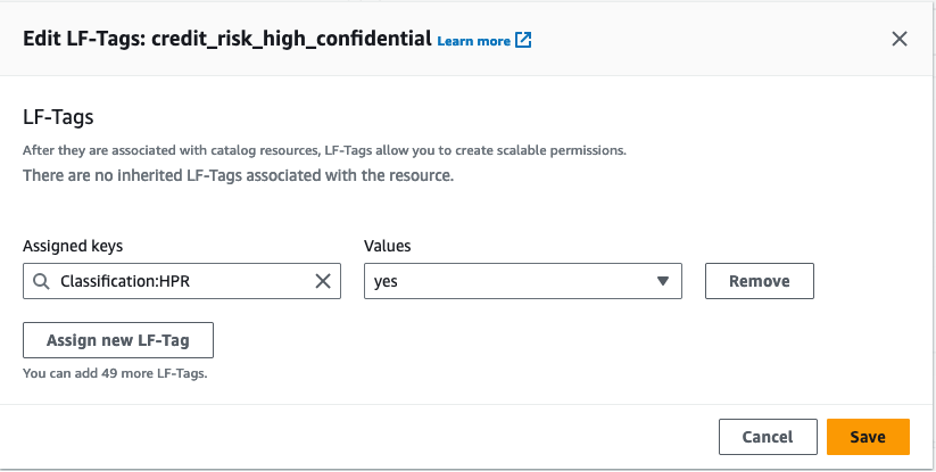
Task: Cancel the LF-Tag edits
Action: click(x=767, y=437)
